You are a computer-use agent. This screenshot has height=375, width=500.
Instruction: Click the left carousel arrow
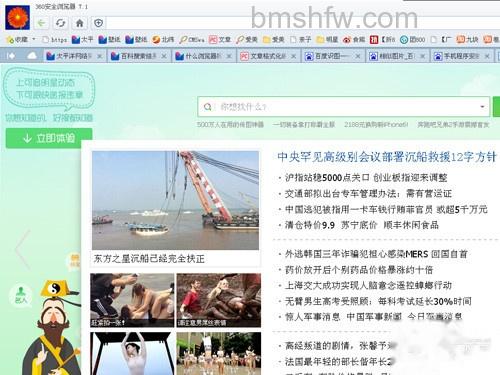tap(23, 249)
